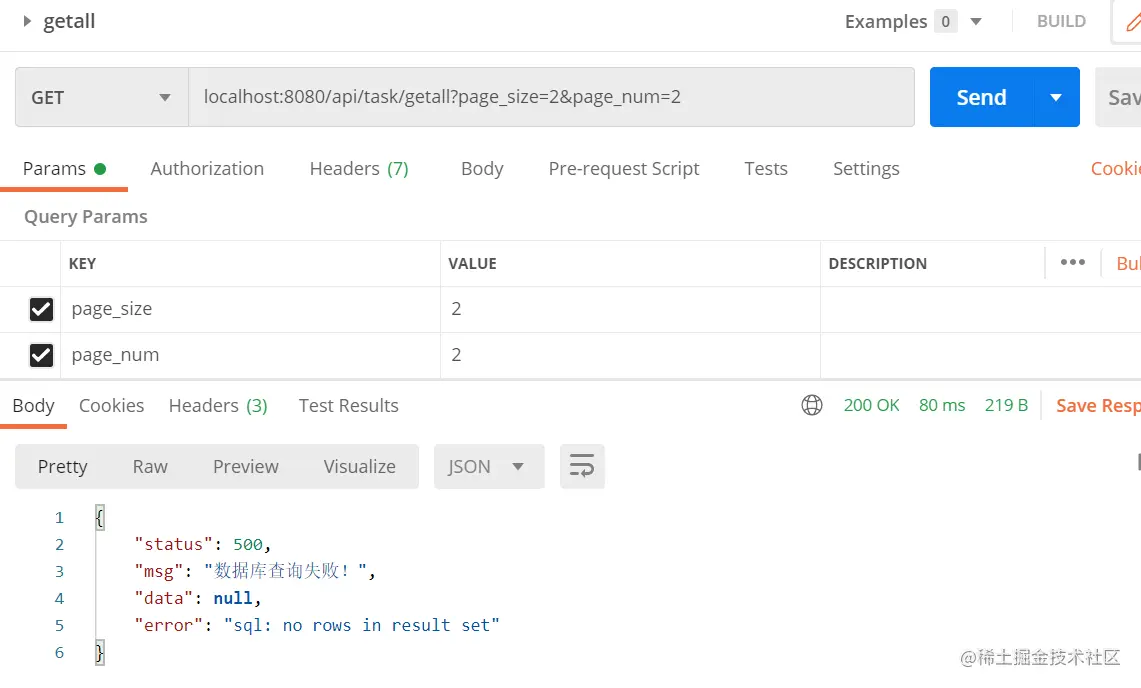The height and width of the screenshot is (688, 1141).
Task: Click the three dots column options
Action: [1072, 262]
